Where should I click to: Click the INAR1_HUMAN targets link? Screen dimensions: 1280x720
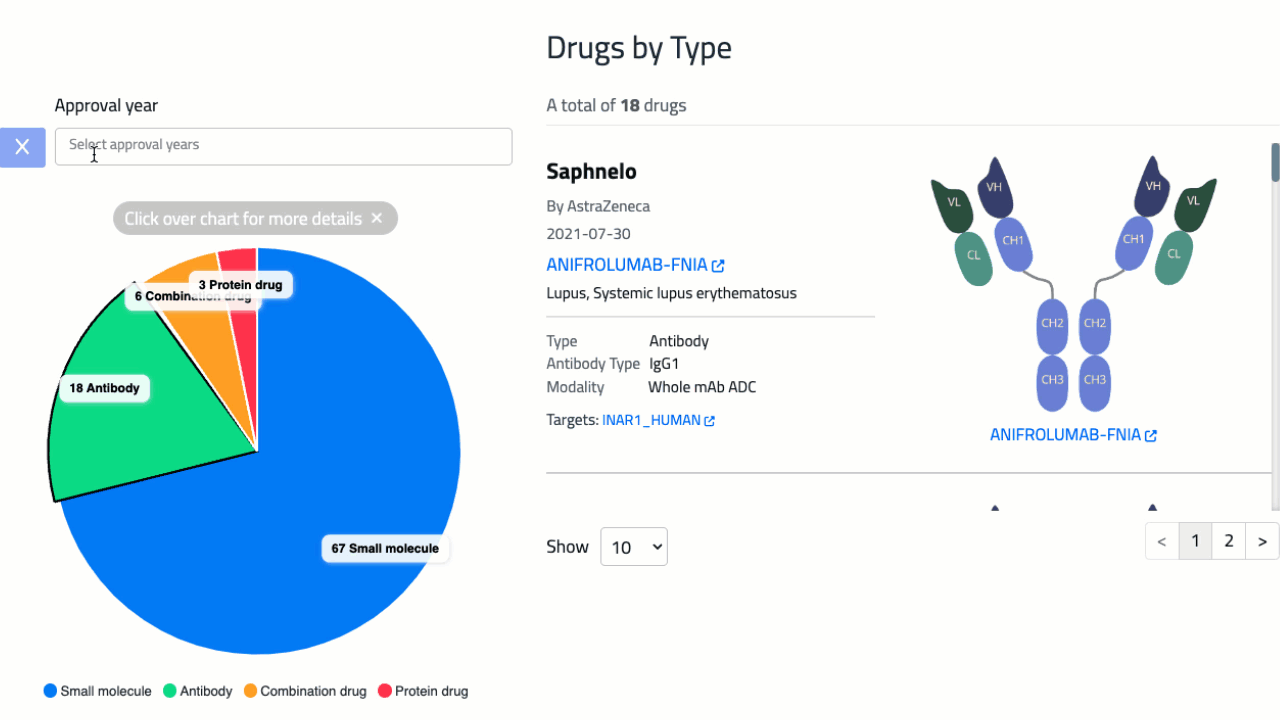pos(651,420)
